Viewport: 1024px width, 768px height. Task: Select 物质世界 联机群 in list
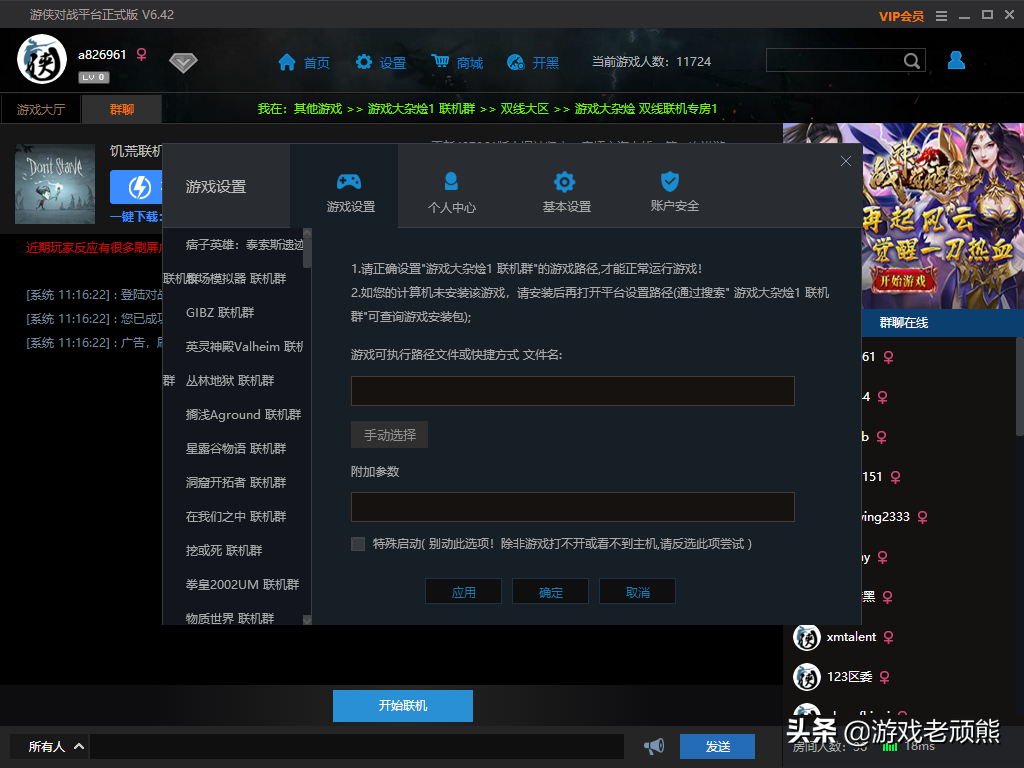click(x=230, y=618)
